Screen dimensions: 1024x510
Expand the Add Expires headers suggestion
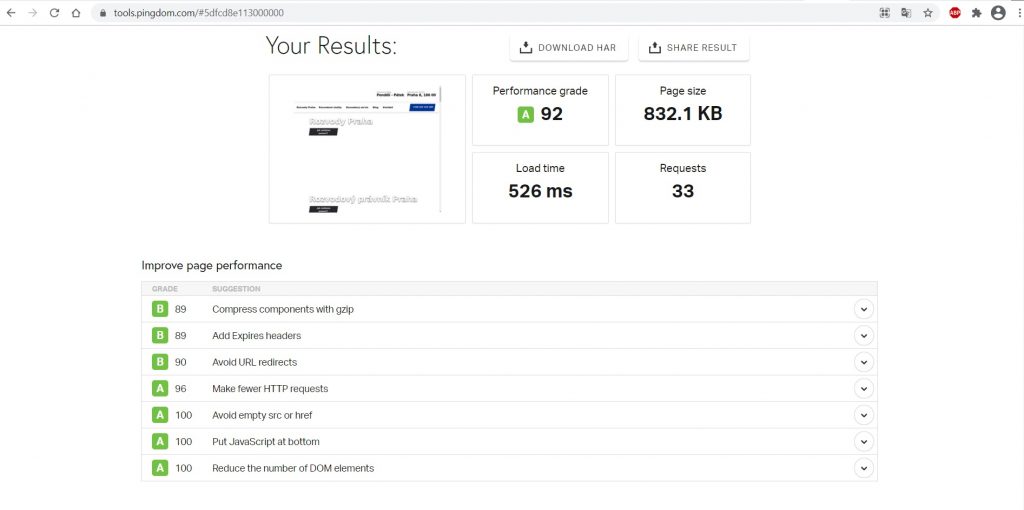(x=863, y=336)
